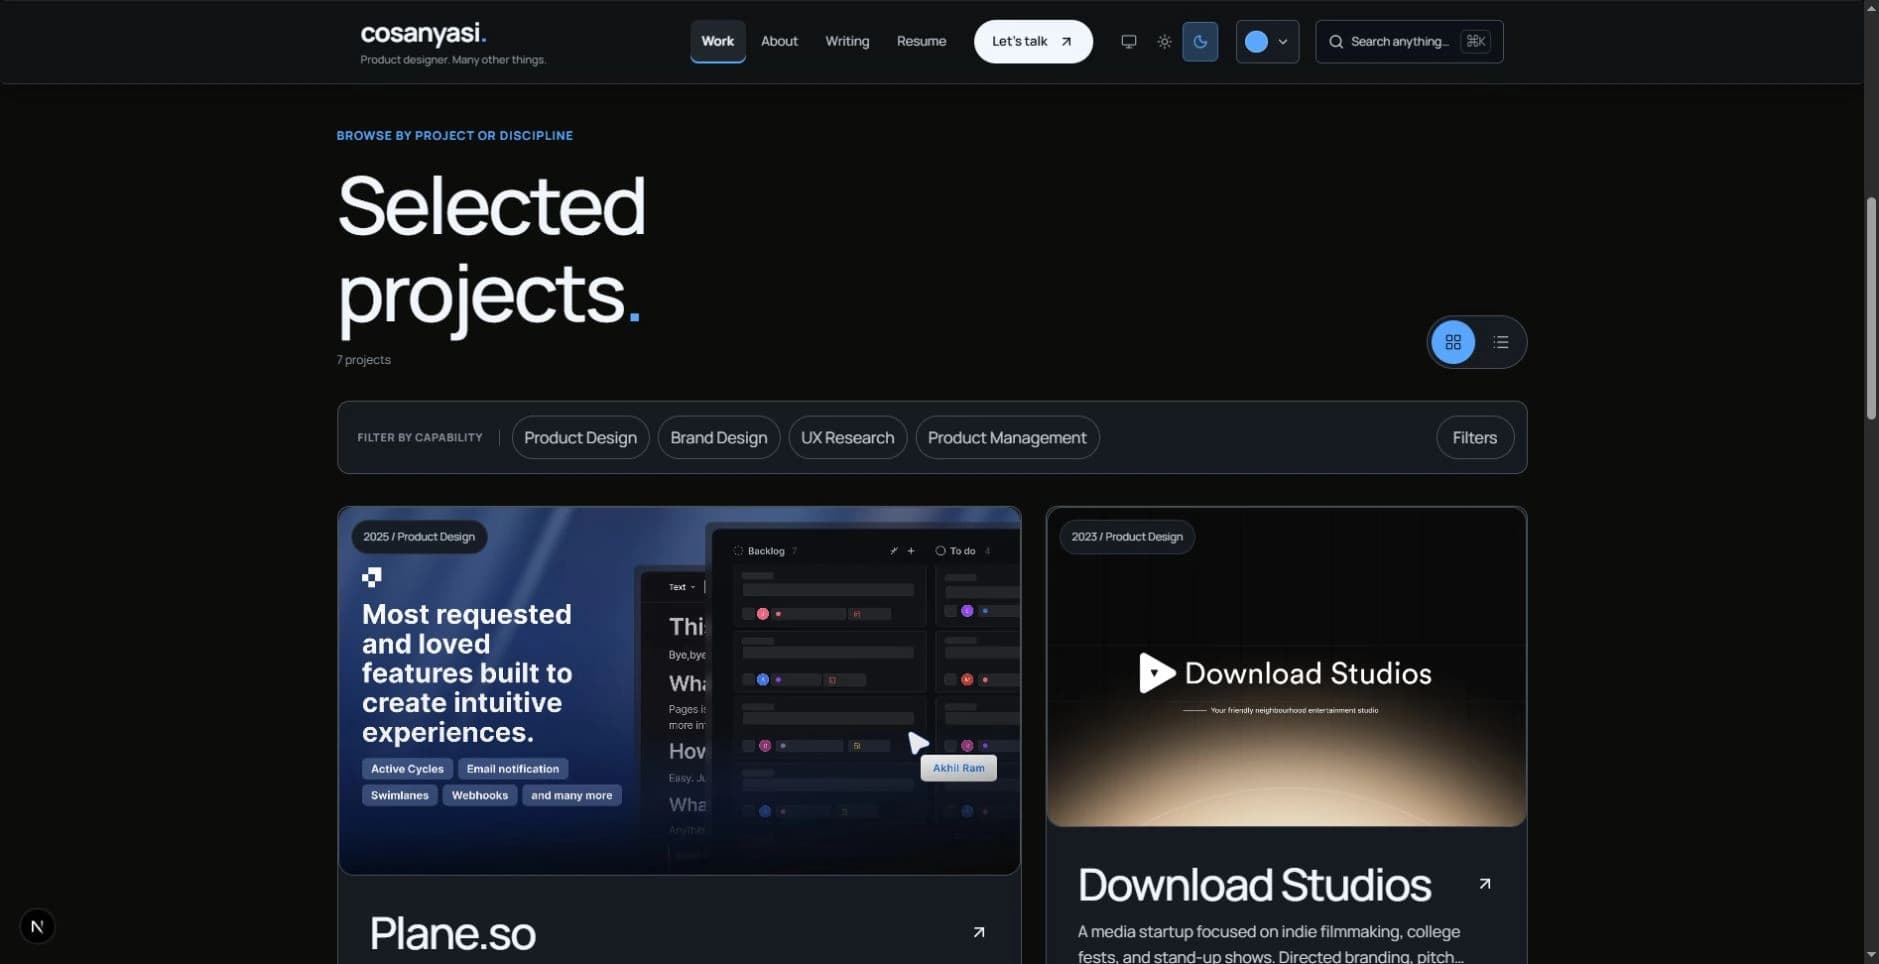Click the search magnifier icon
Viewport: 1879px width, 964px height.
tap(1336, 42)
